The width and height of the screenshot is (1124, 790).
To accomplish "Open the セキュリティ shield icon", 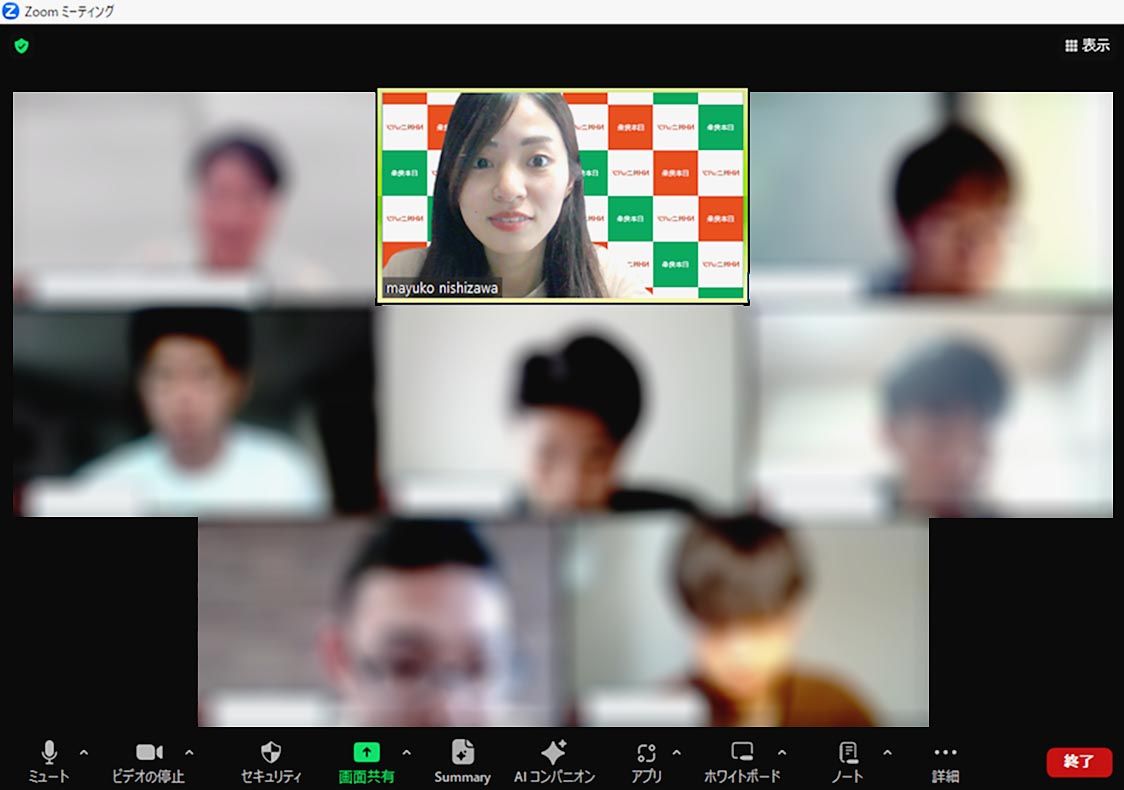I will [270, 753].
